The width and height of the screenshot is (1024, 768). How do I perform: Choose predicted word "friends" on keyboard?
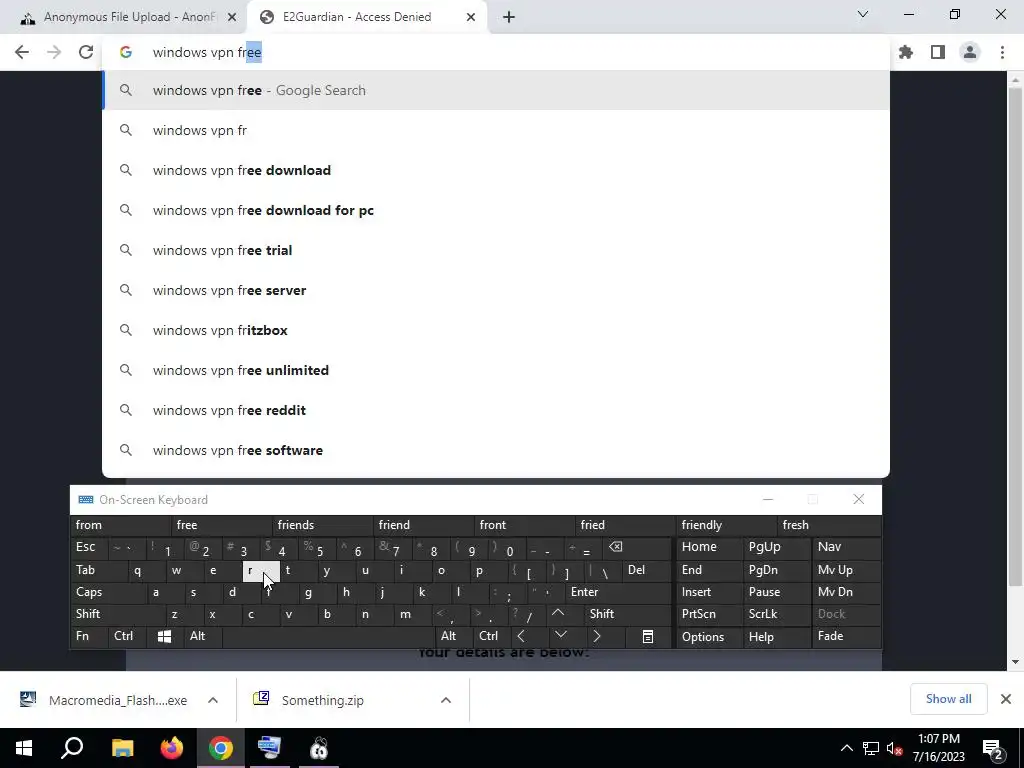pyautogui.click(x=322, y=525)
